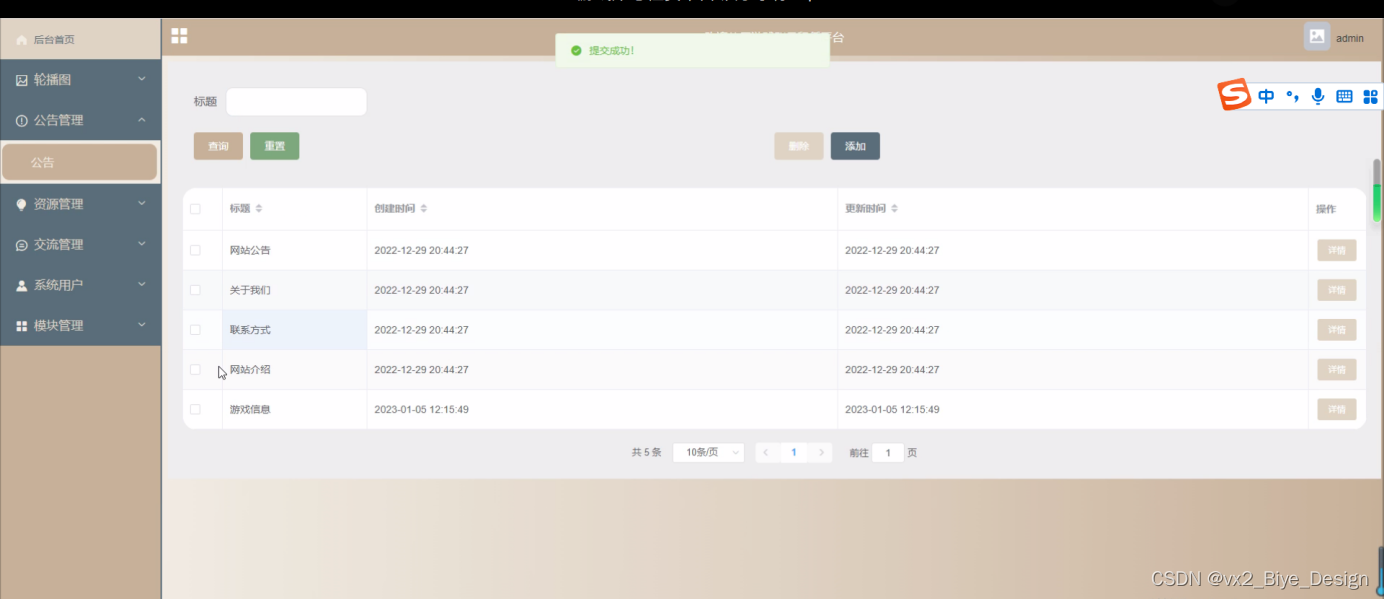
Task: Click the module squares icon next to 模块管理
Action: tap(22, 326)
